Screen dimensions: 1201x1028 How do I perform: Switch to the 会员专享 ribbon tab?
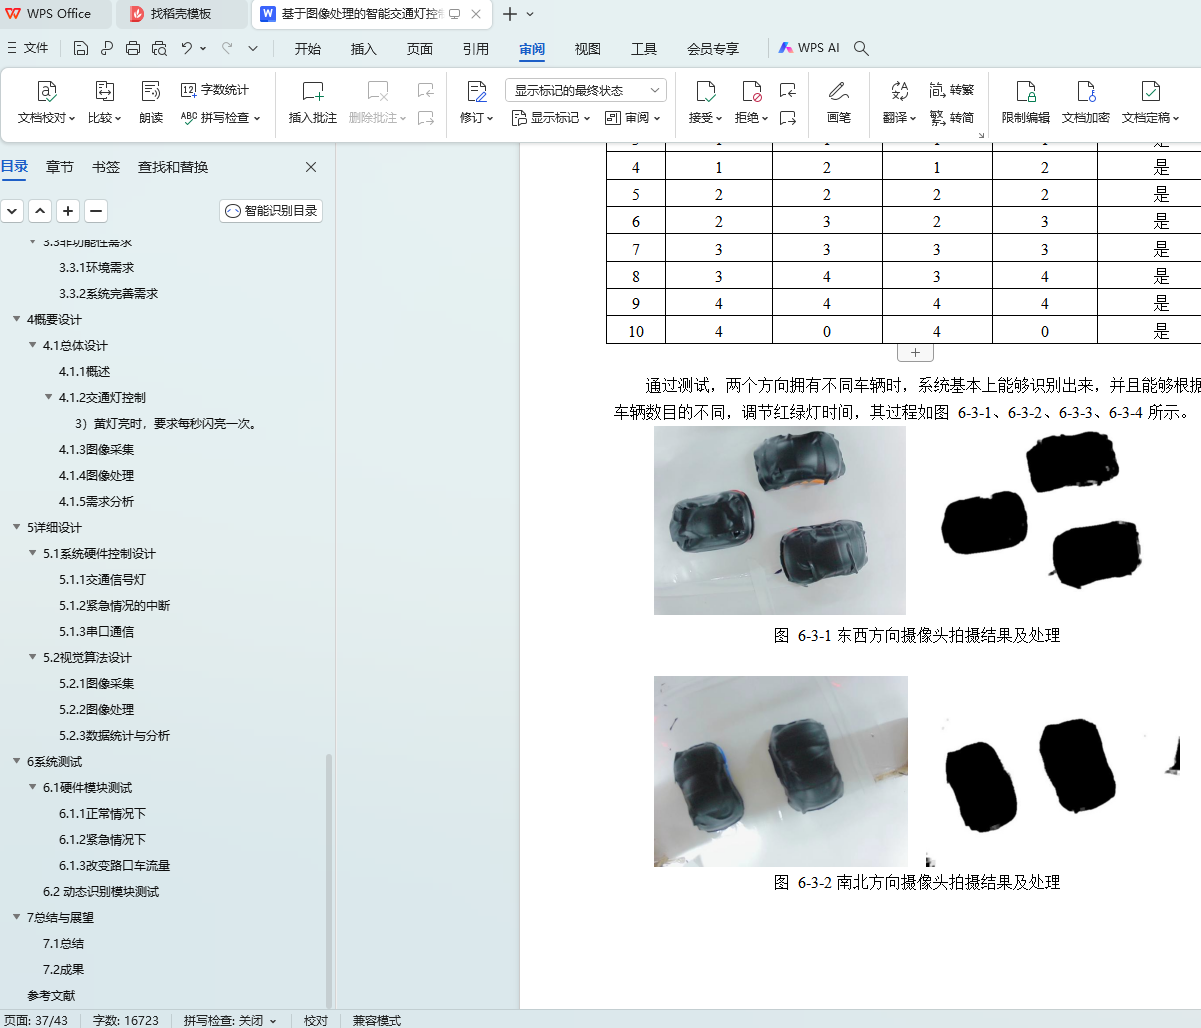pyautogui.click(x=713, y=49)
